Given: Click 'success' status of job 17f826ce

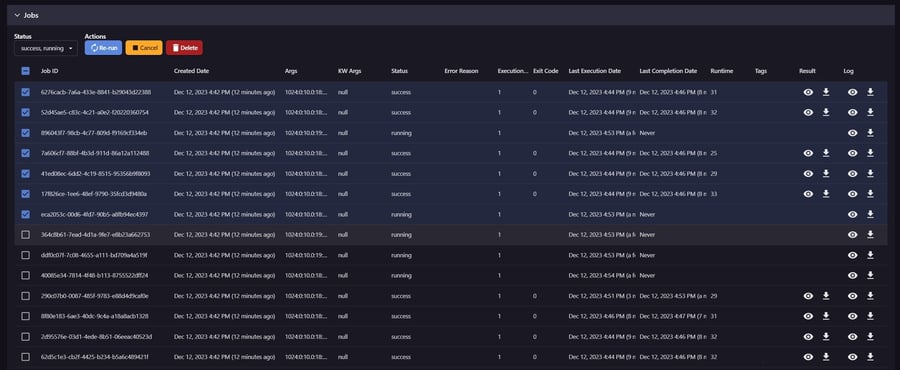Looking at the screenshot, I should 401,194.
